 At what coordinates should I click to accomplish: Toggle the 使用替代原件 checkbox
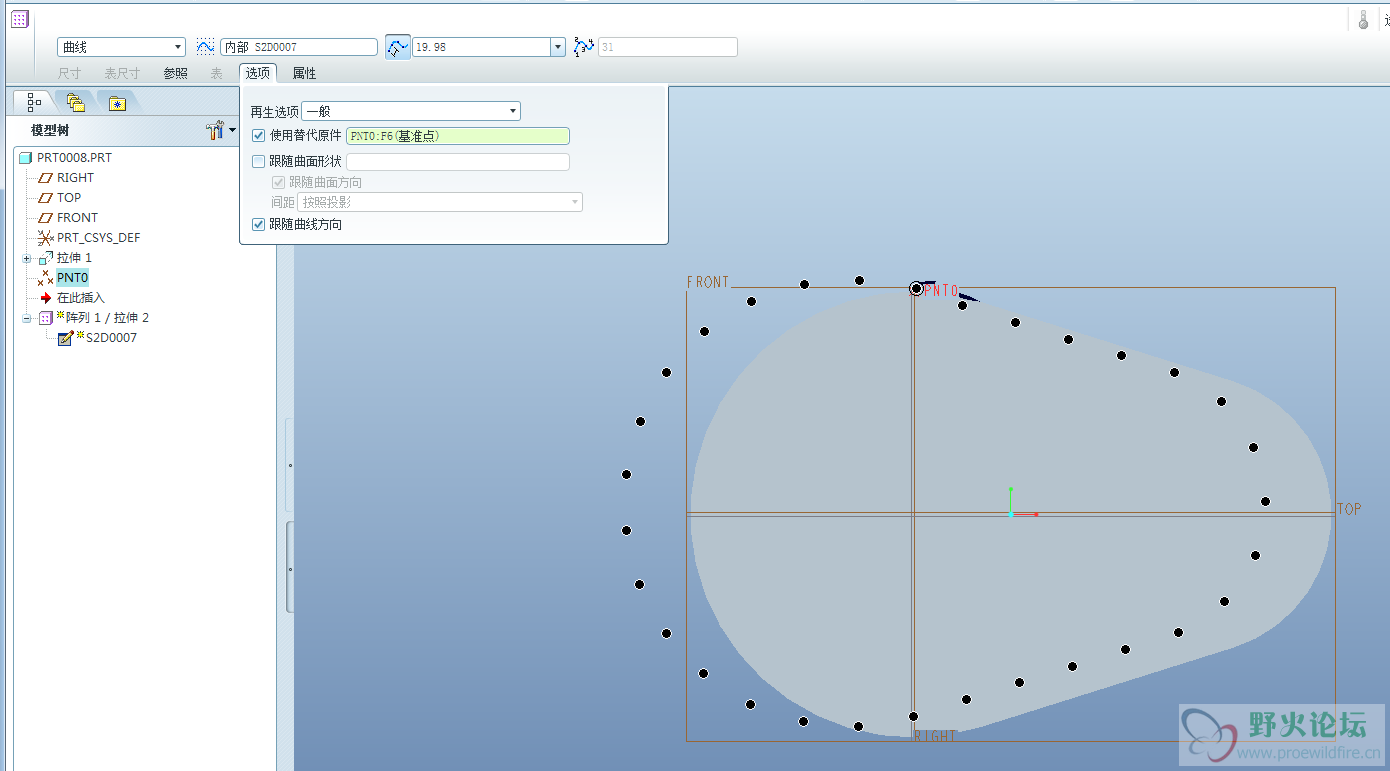[259, 135]
